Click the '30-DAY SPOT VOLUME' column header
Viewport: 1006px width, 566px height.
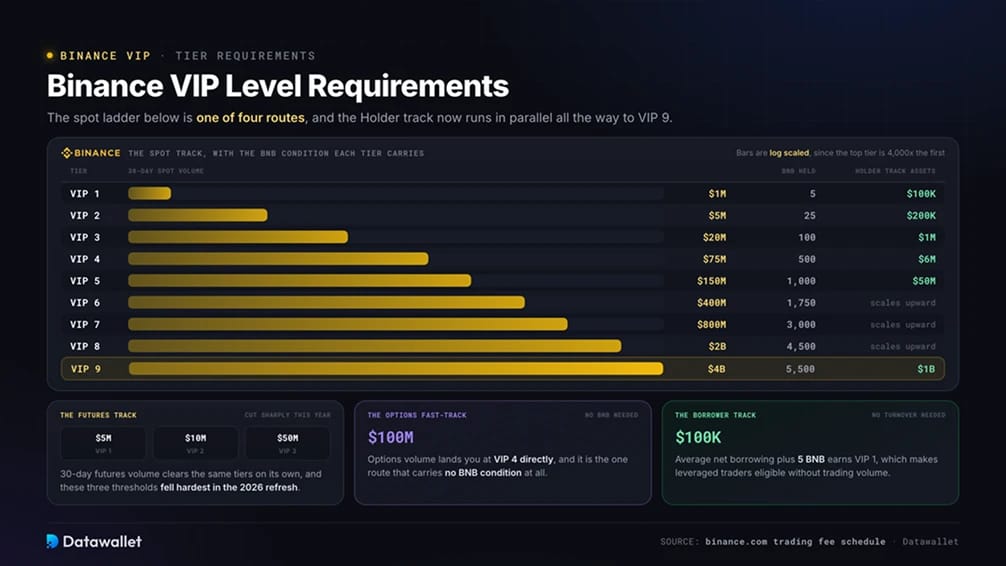click(x=166, y=171)
